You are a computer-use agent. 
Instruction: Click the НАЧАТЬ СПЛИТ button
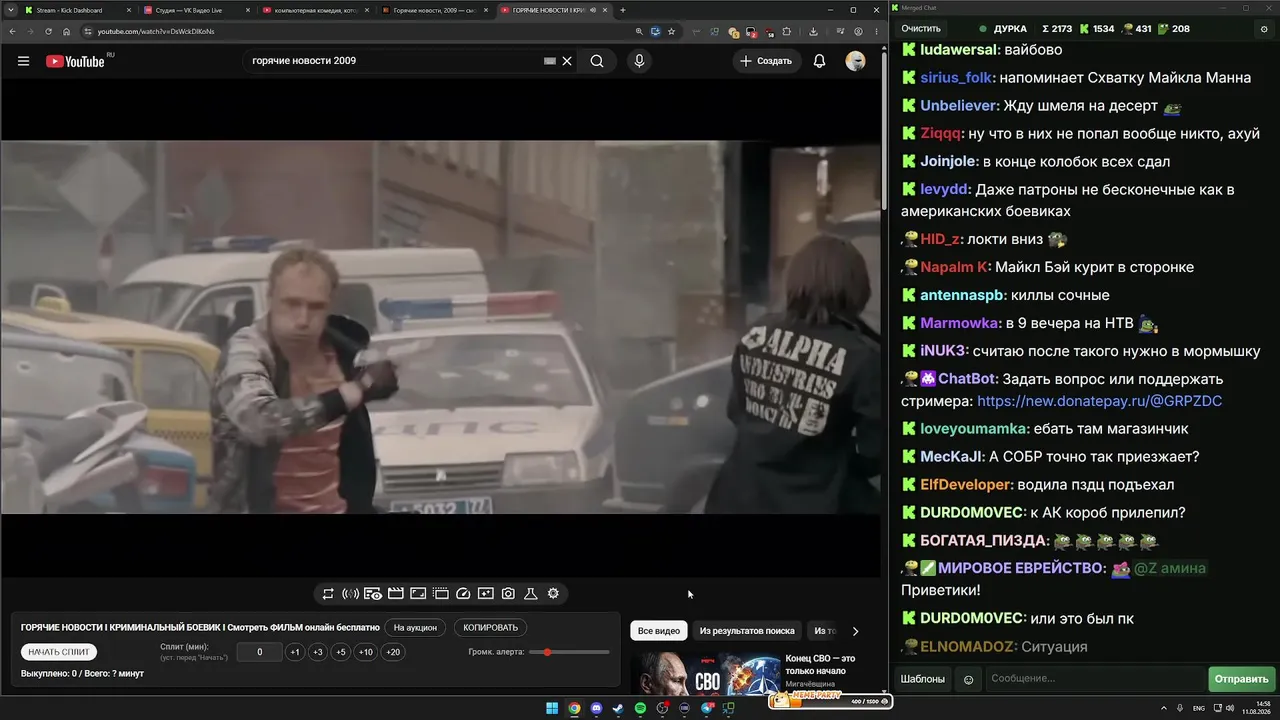click(x=59, y=652)
